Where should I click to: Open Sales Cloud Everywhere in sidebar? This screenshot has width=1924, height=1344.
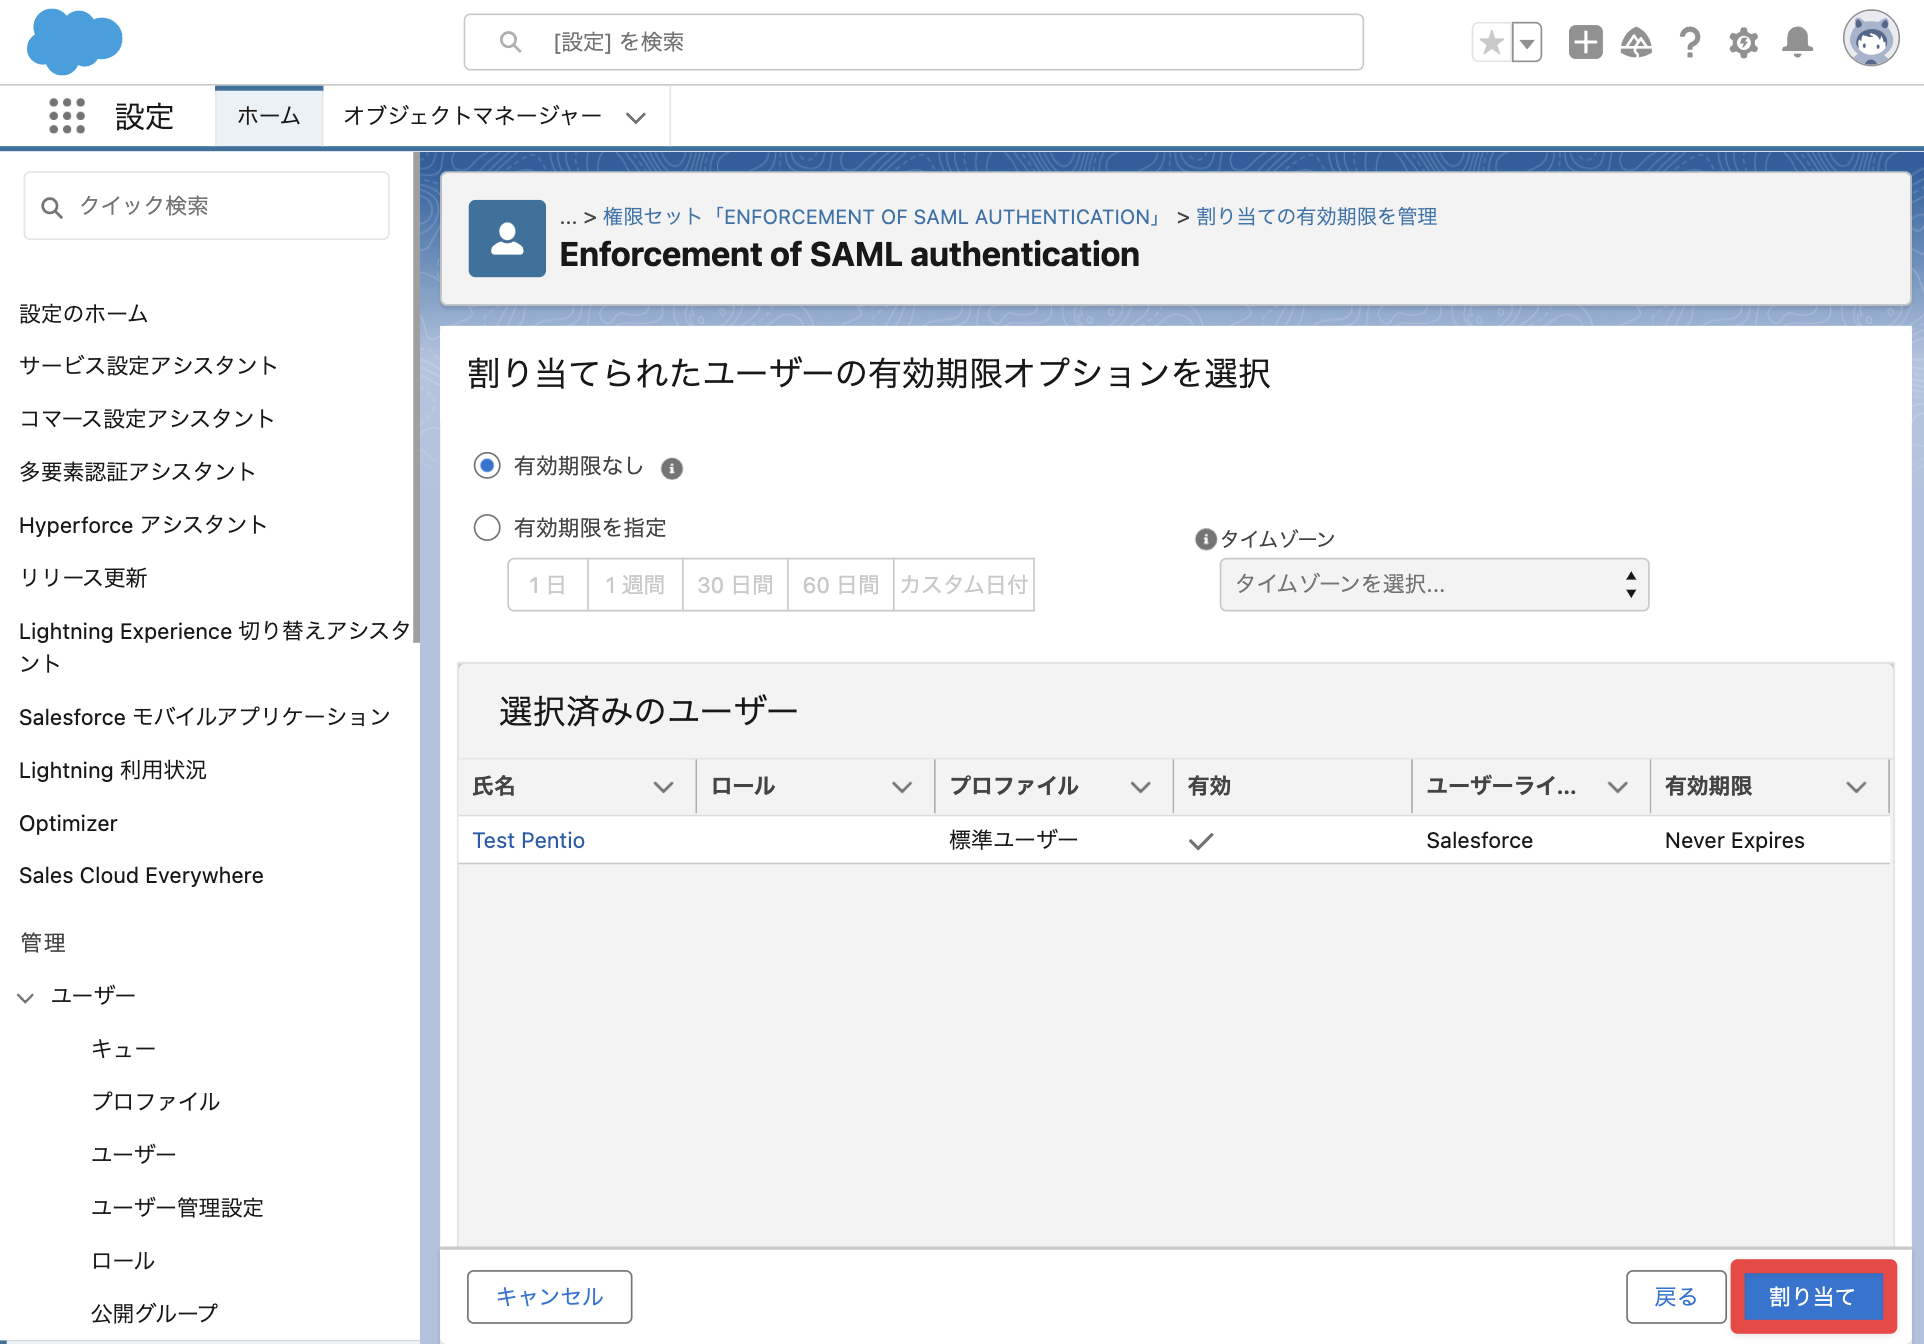pos(141,876)
